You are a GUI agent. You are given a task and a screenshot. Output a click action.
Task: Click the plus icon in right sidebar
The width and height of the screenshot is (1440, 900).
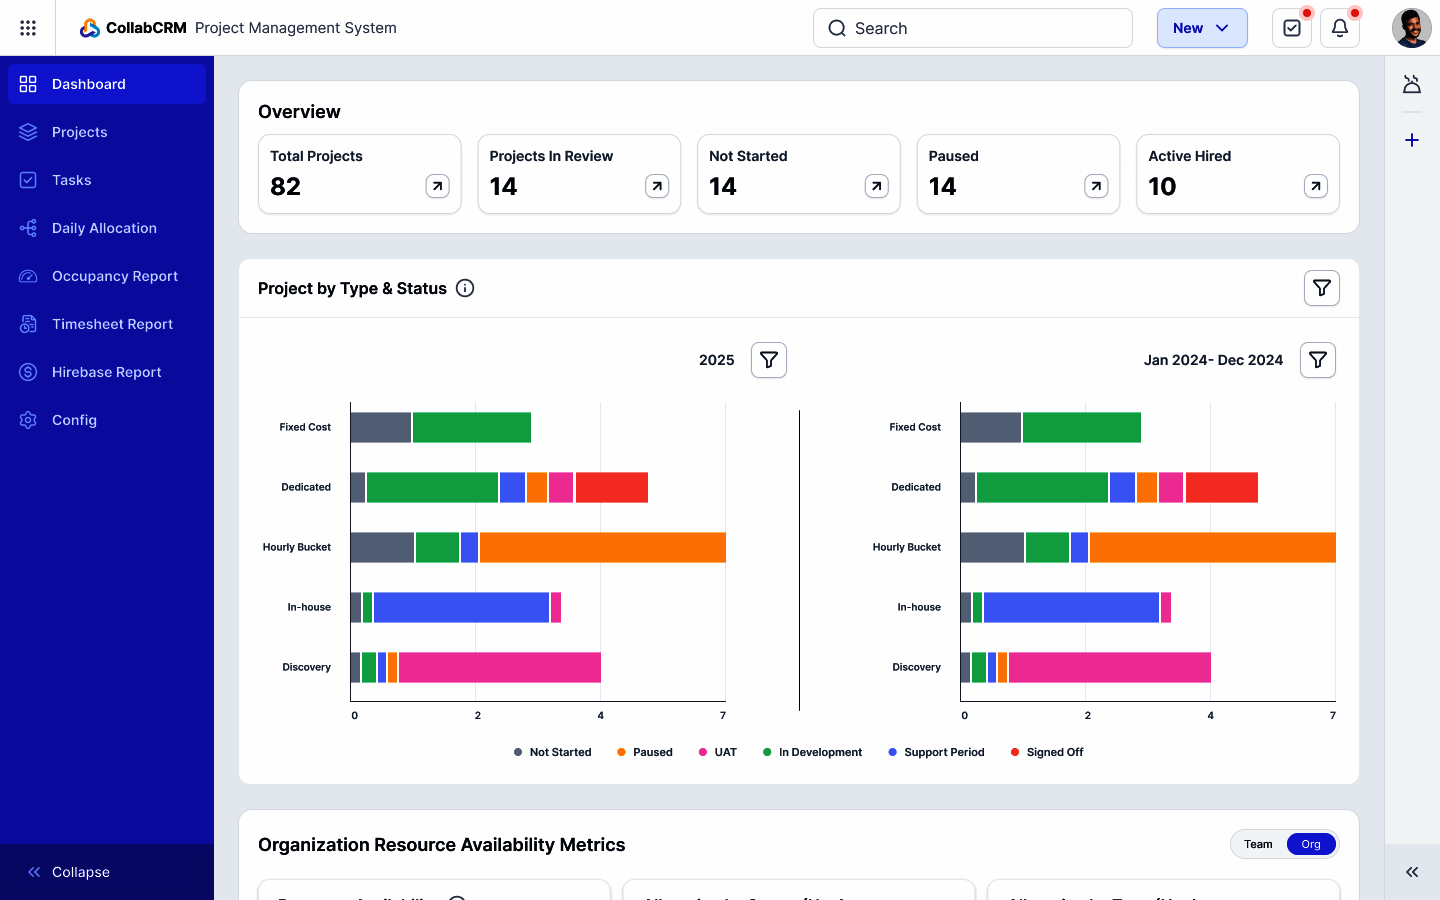[1412, 140]
